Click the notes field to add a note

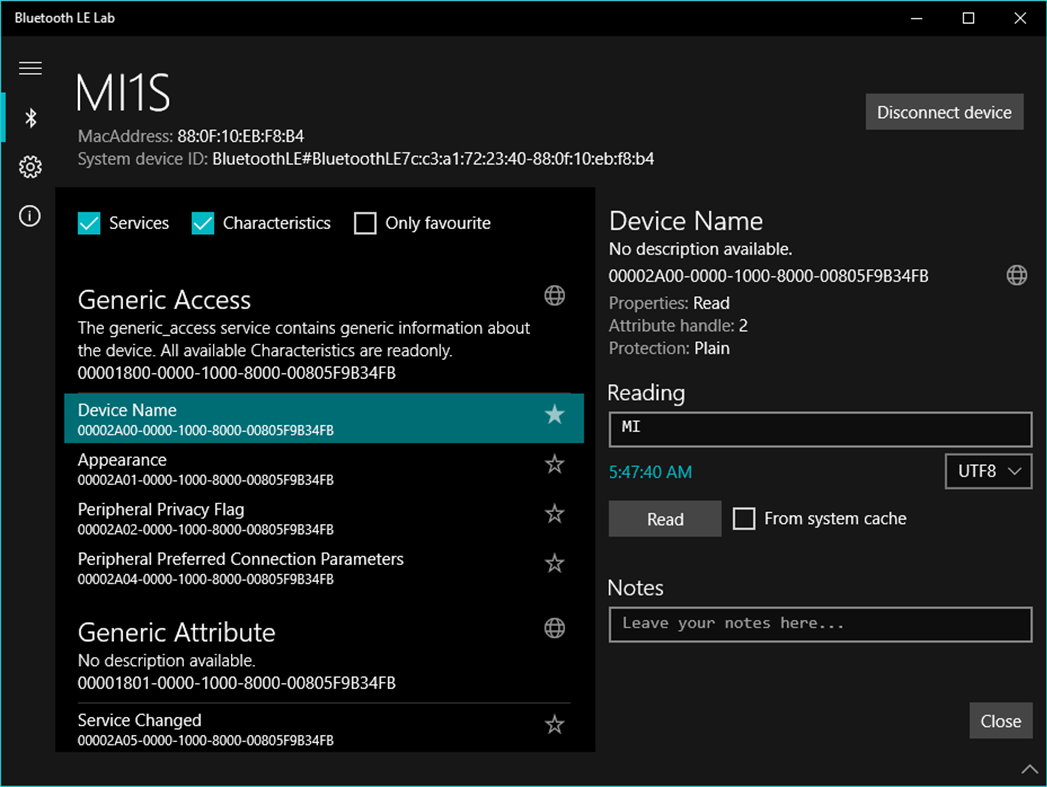(820, 624)
